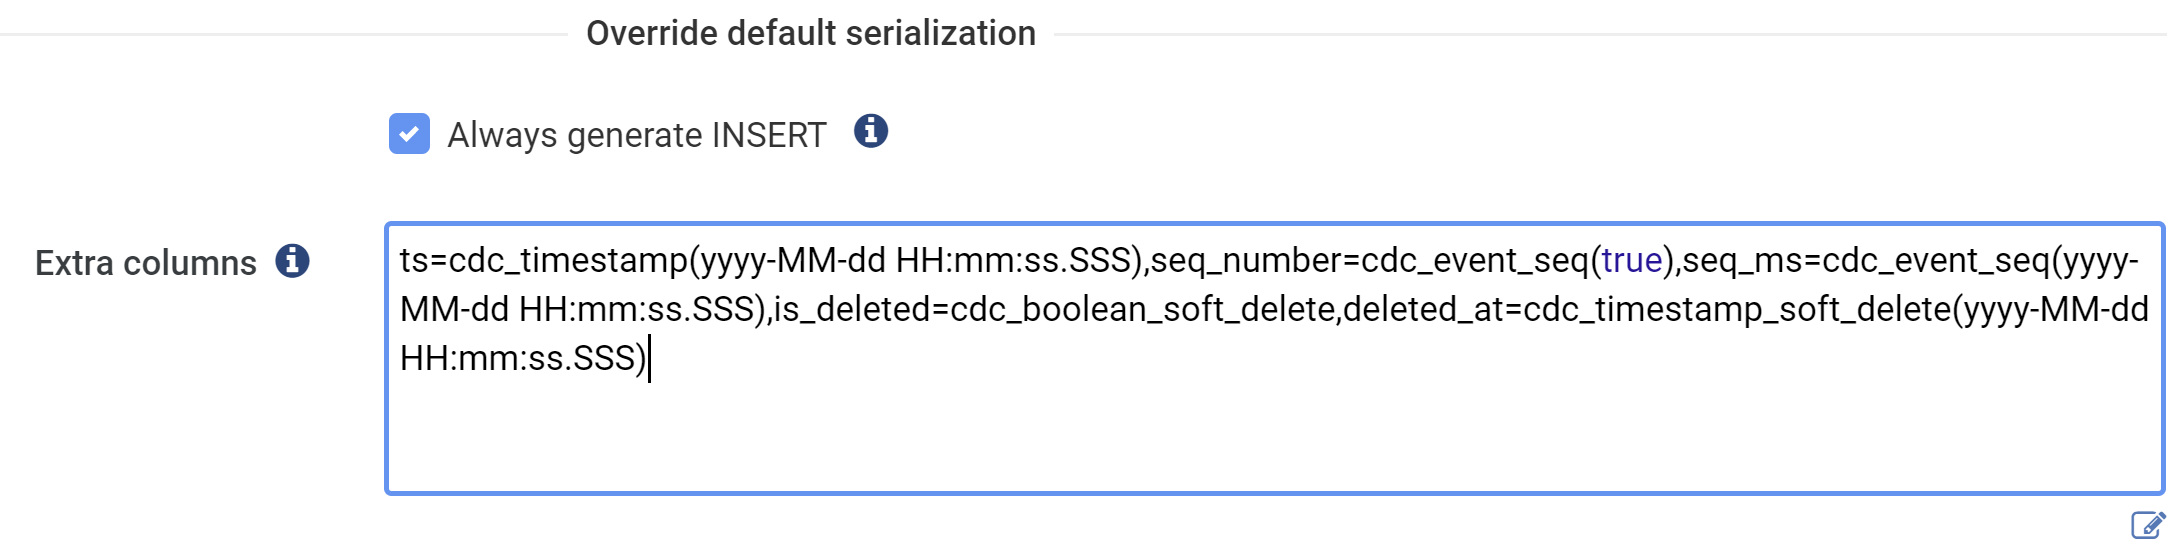2184x553 pixels.
Task: Click 'yyyy-MM-dd' in the first timestamp format
Action: point(793,260)
